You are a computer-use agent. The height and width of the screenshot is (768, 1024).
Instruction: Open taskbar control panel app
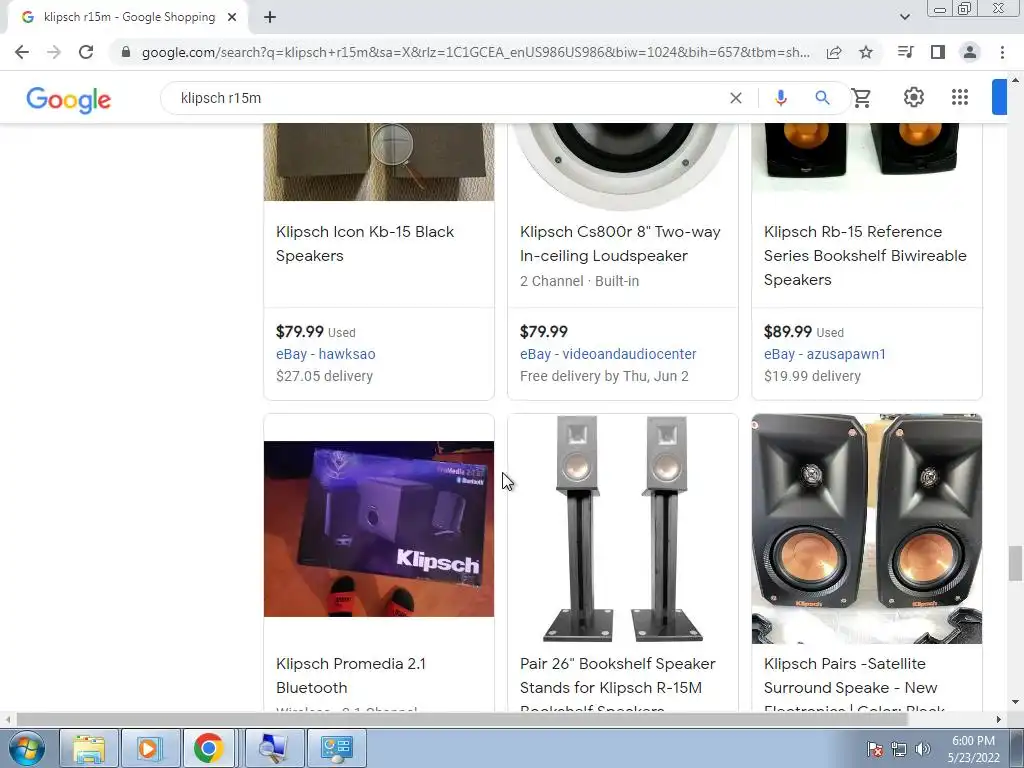[336, 748]
